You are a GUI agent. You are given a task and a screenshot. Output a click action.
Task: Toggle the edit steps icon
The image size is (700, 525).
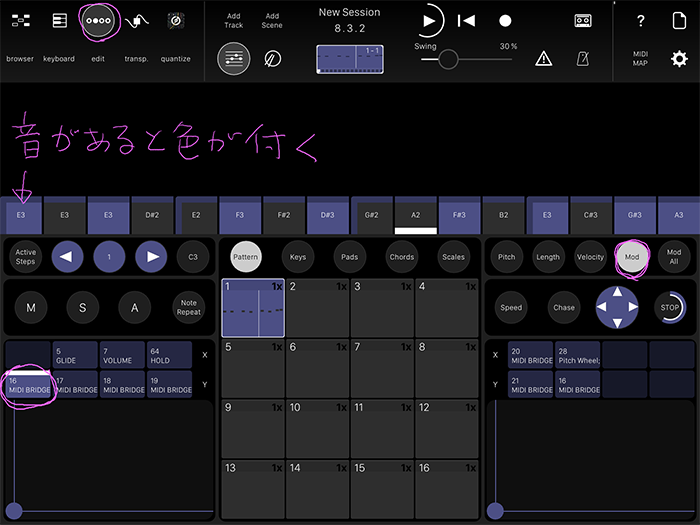[98, 21]
